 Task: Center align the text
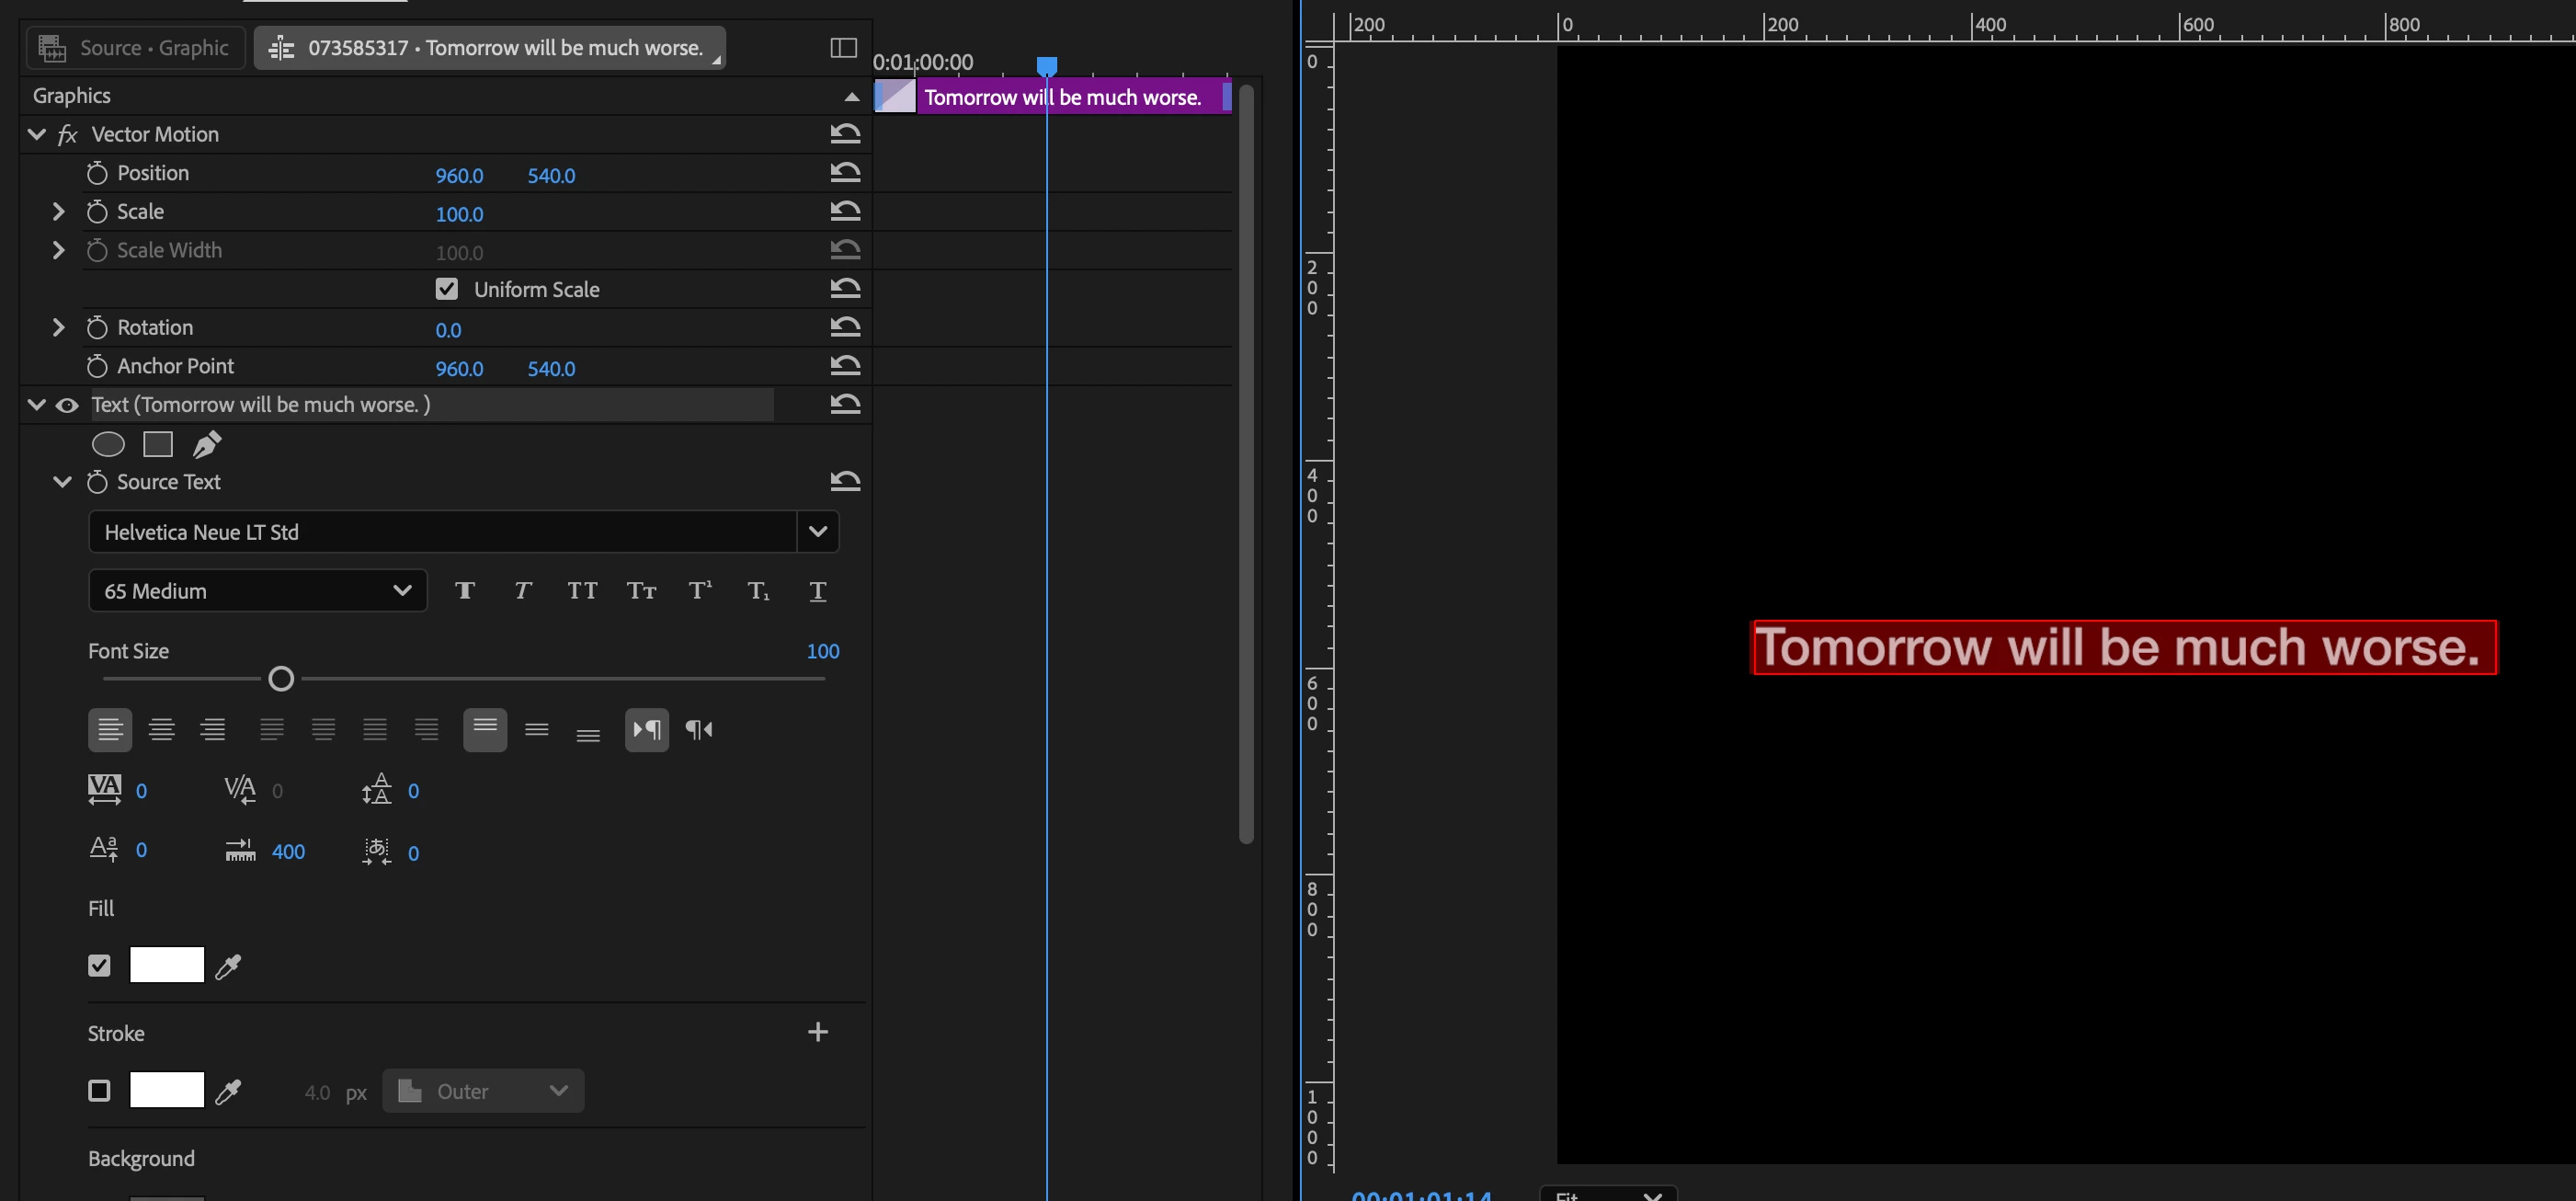tap(161, 730)
